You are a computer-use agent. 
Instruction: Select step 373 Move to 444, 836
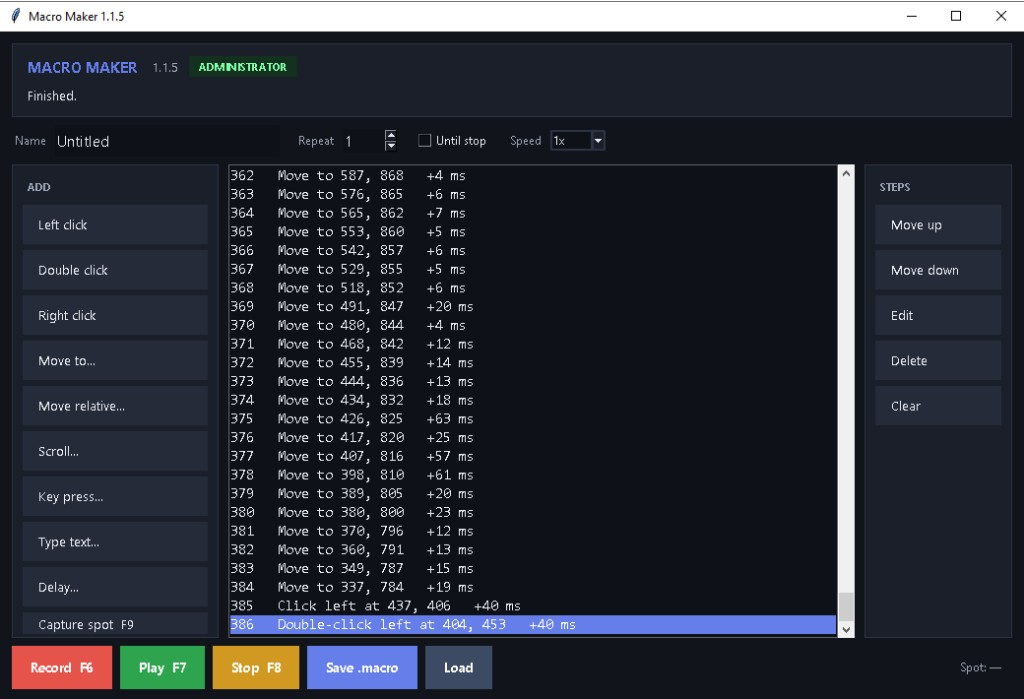click(533, 382)
